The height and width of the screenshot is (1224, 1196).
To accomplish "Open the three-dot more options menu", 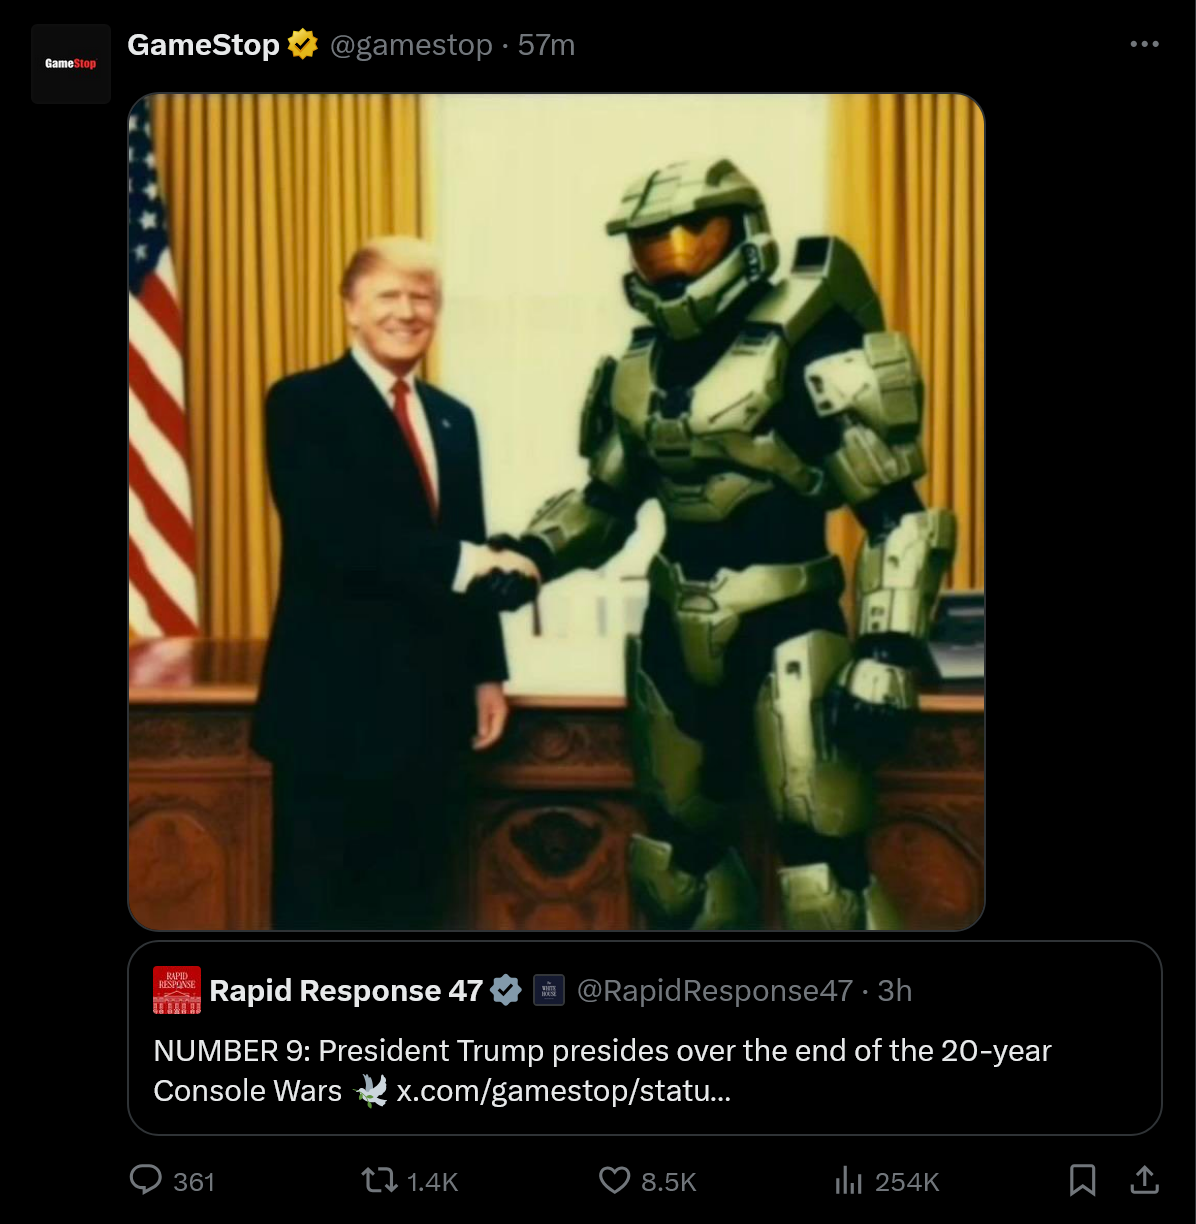I will click(x=1144, y=44).
